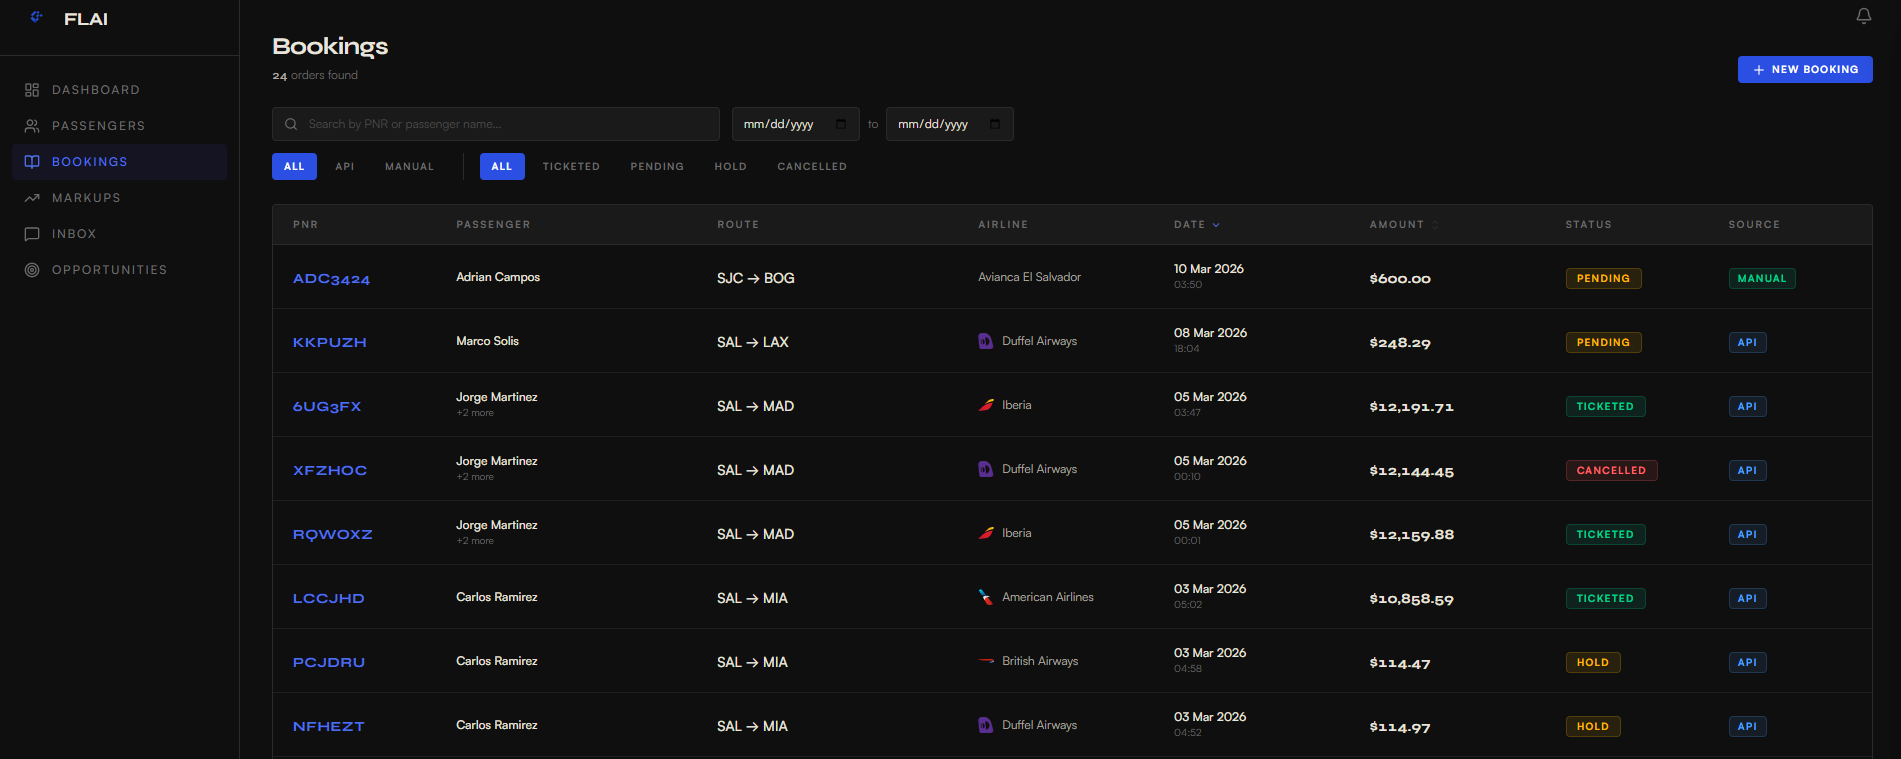Click passenger name Adrian Campos
Image resolution: width=1901 pixels, height=759 pixels.
498,277
